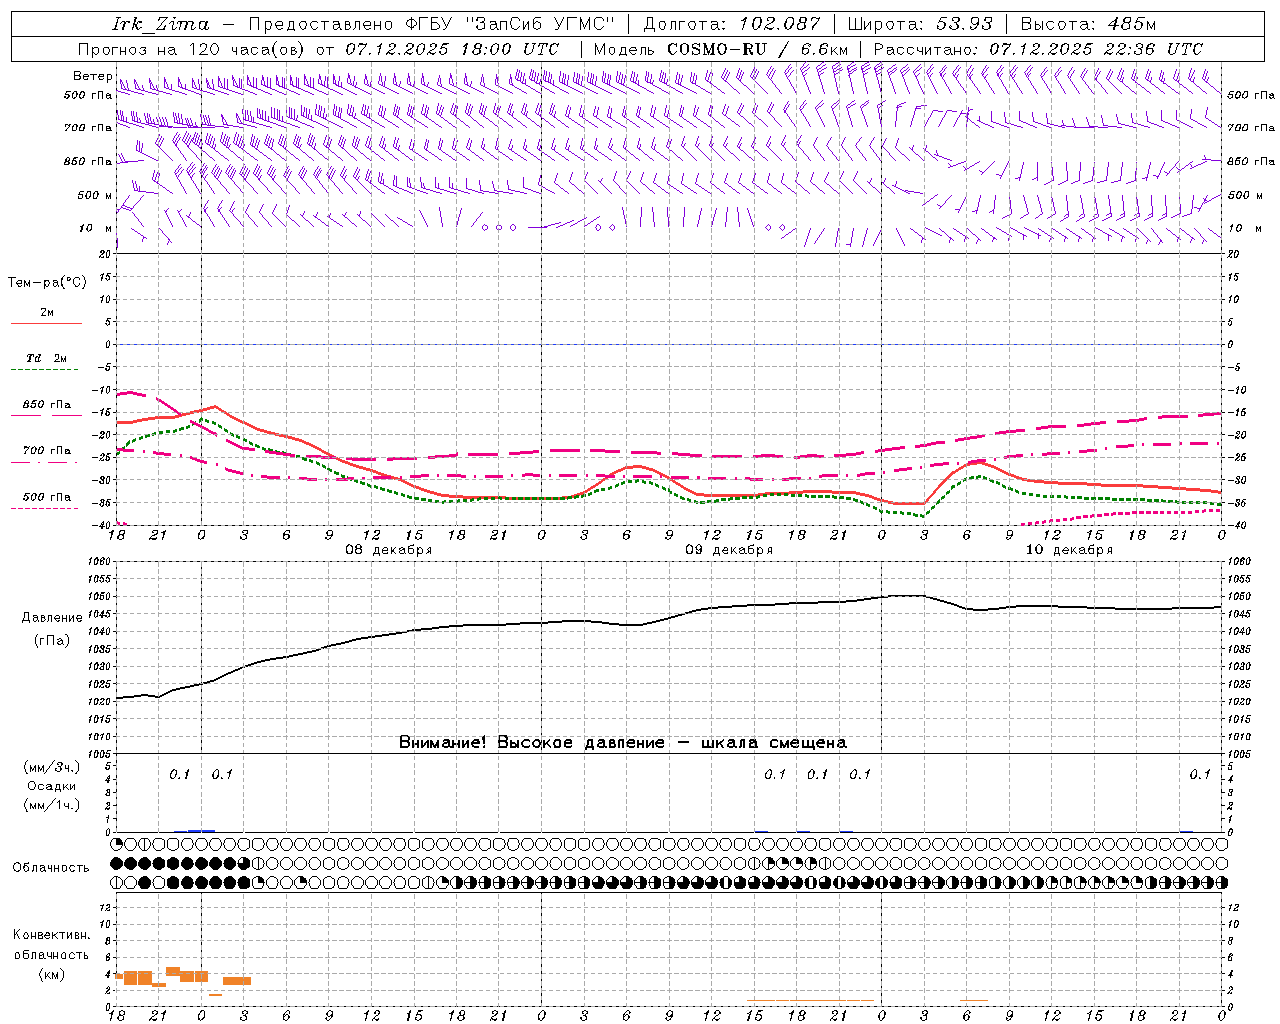The width and height of the screenshot is (1280, 1024).
Task: Click the Ветер wind panel label
Action: click(93, 76)
